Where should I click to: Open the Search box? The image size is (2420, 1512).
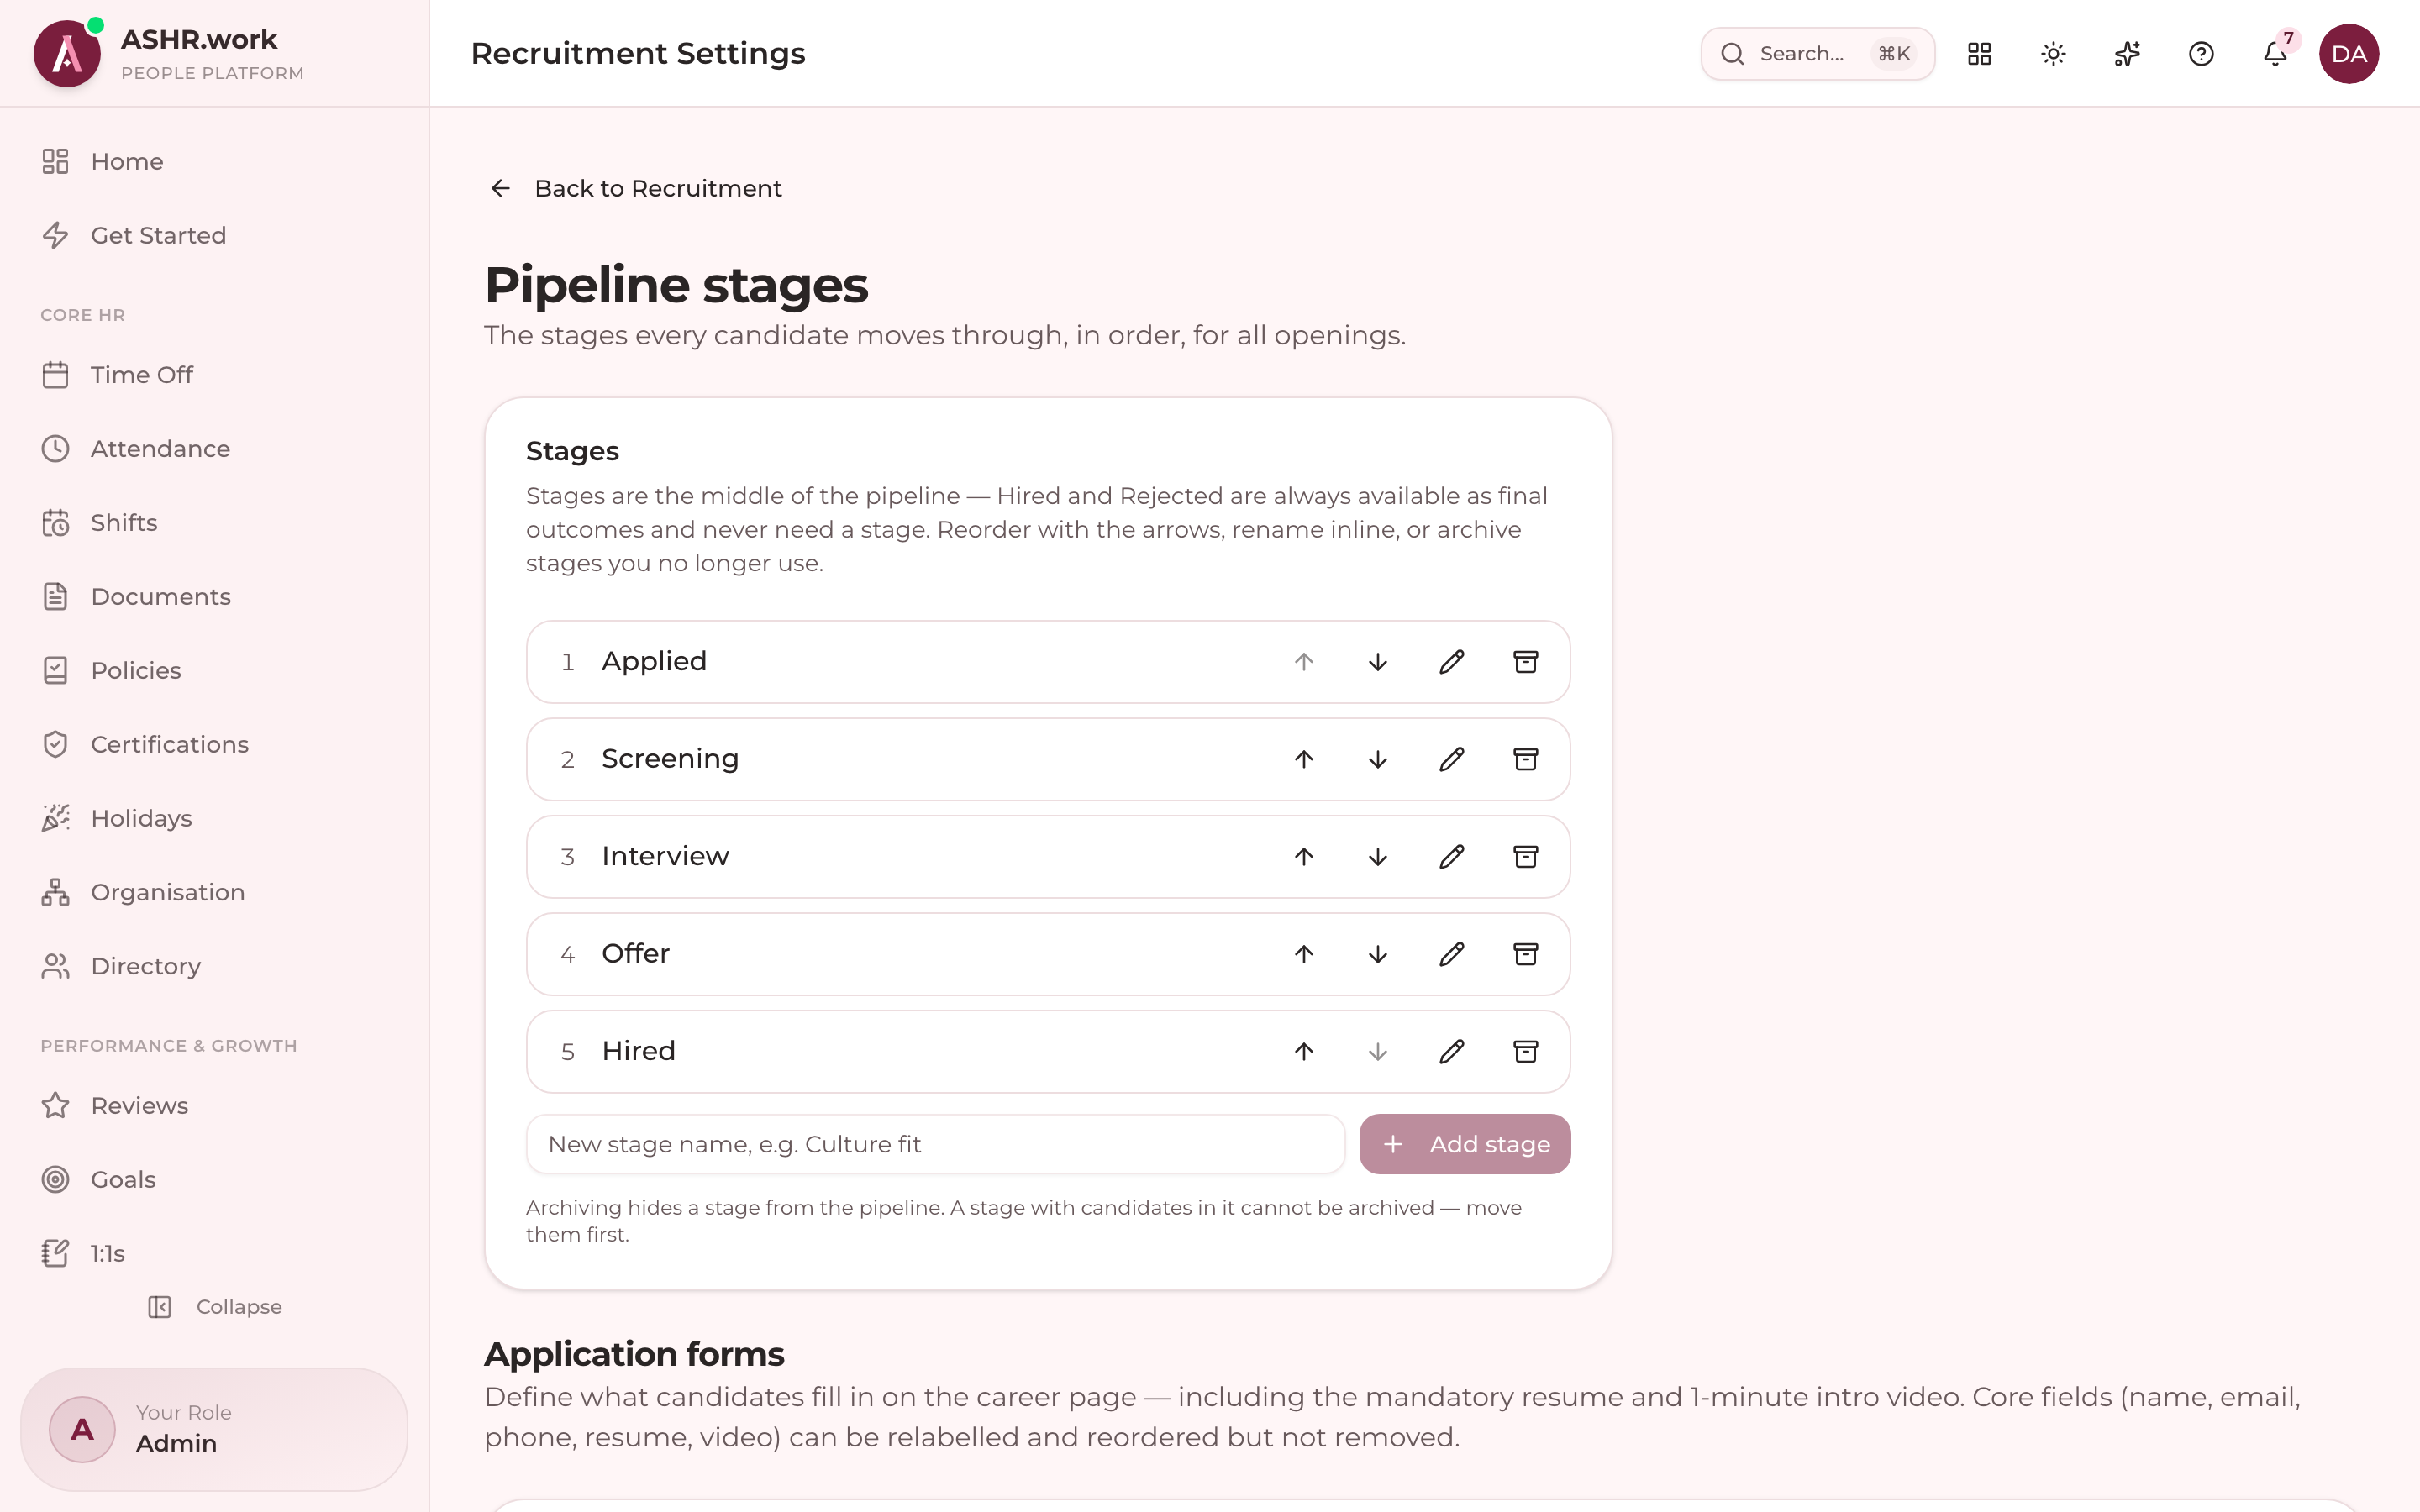[x=1817, y=53]
